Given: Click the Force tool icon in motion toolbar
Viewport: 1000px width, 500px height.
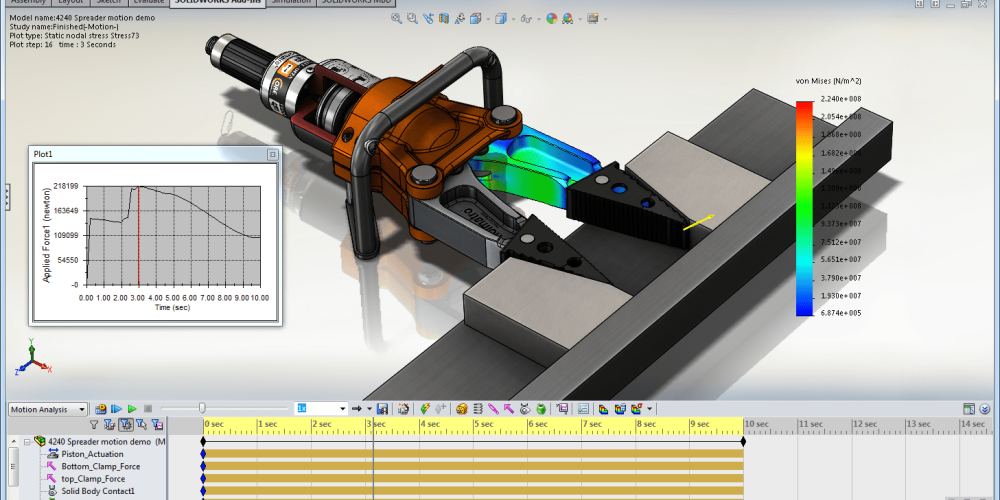Looking at the screenshot, I should pyautogui.click(x=509, y=409).
